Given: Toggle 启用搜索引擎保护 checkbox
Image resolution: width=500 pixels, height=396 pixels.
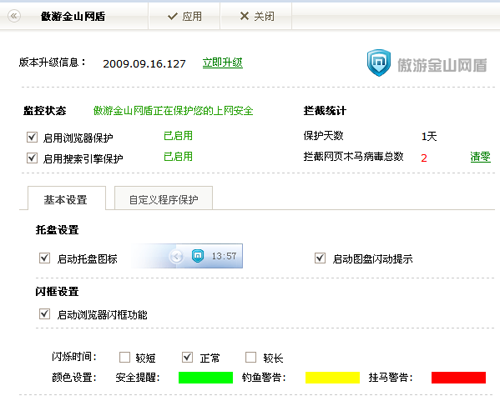Looking at the screenshot, I should pyautogui.click(x=32, y=158).
